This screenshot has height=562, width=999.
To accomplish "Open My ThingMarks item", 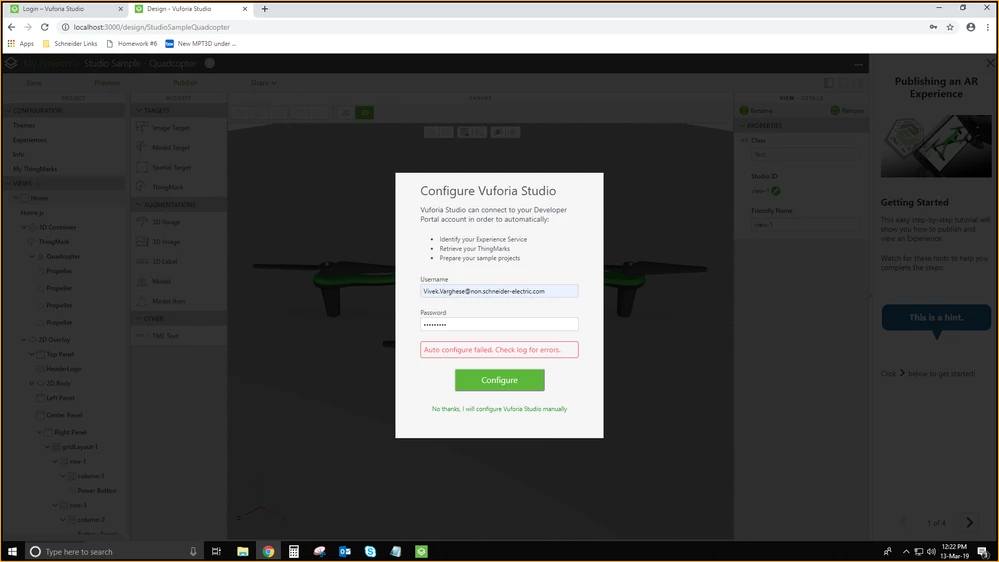I will coord(35,169).
